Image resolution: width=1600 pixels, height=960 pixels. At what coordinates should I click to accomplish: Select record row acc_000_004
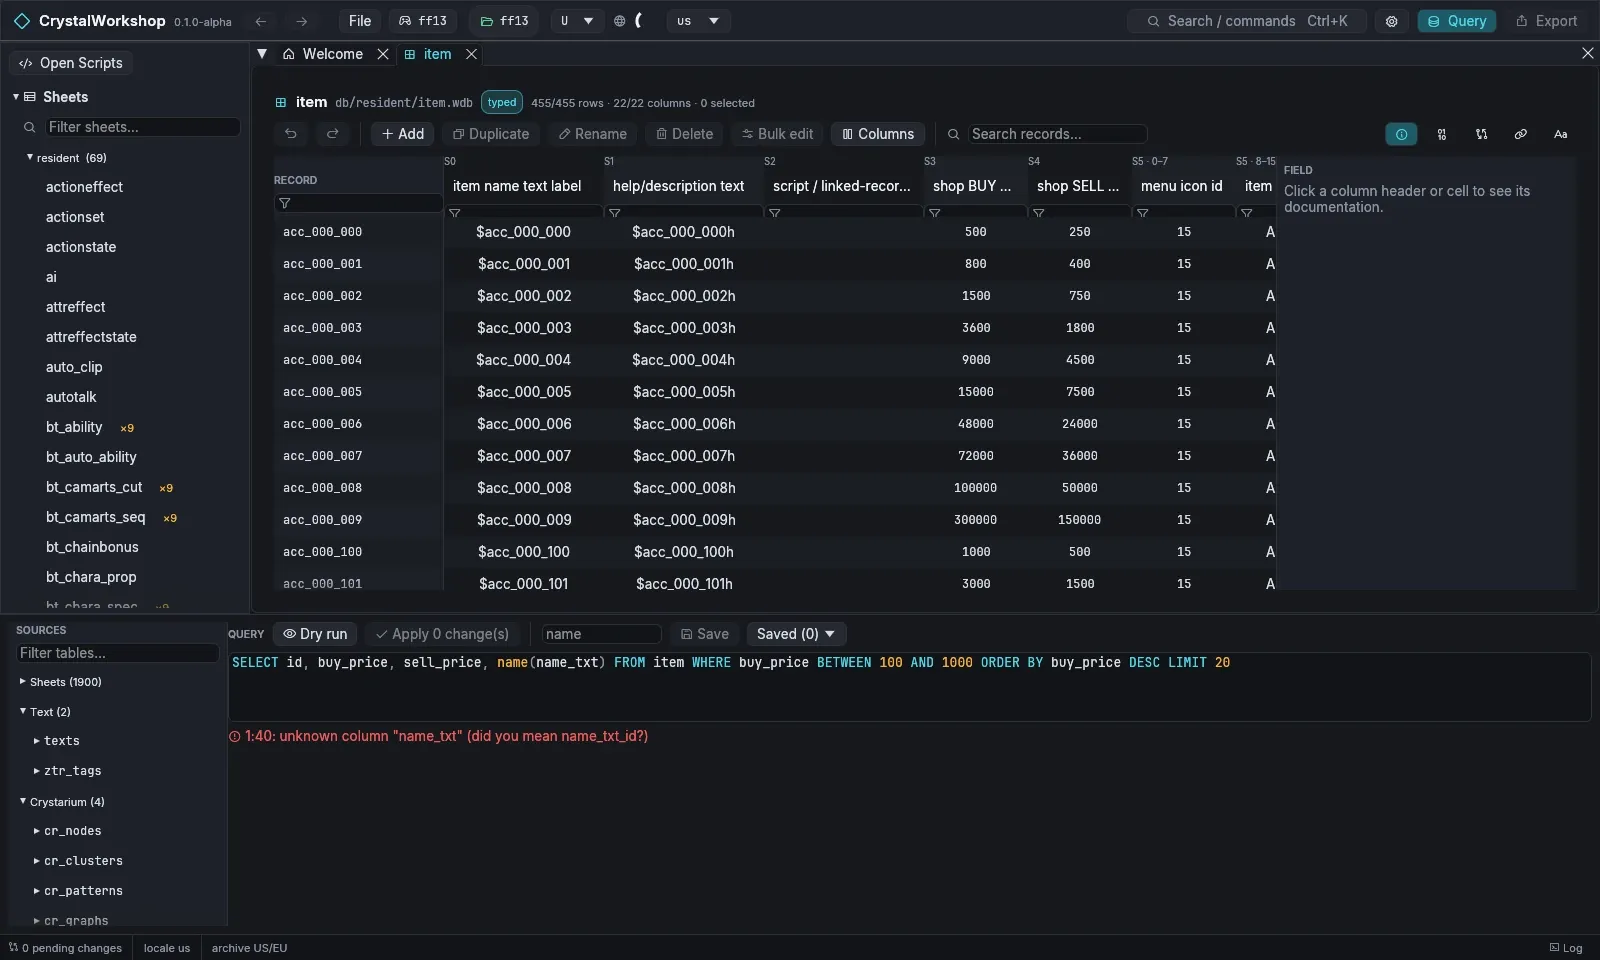322,360
